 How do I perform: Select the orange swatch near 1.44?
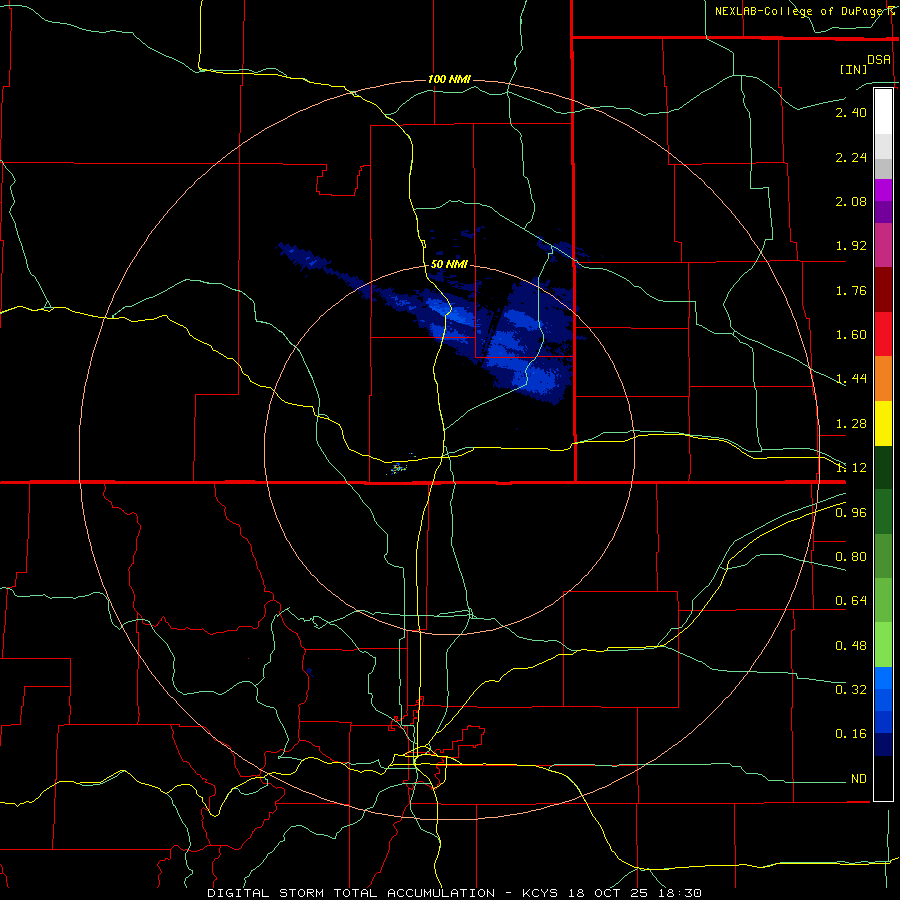coord(883,379)
